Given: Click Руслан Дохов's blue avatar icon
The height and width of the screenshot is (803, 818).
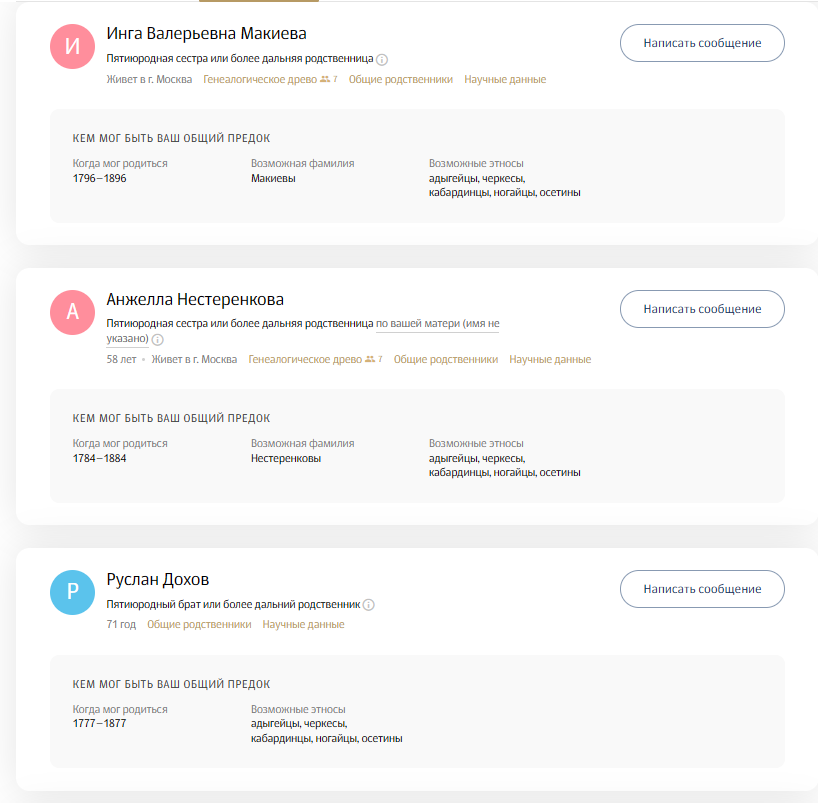Looking at the screenshot, I should [x=71, y=591].
